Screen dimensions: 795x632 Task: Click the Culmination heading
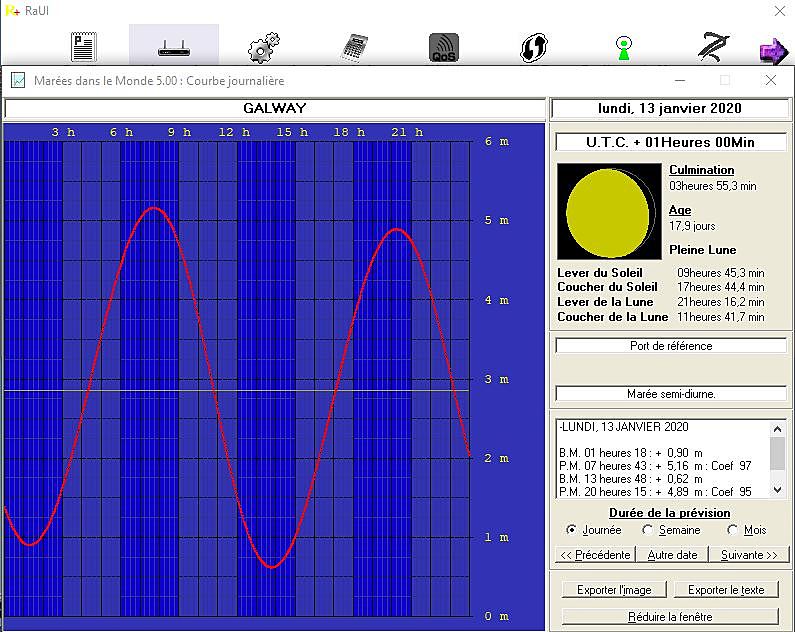coord(701,170)
